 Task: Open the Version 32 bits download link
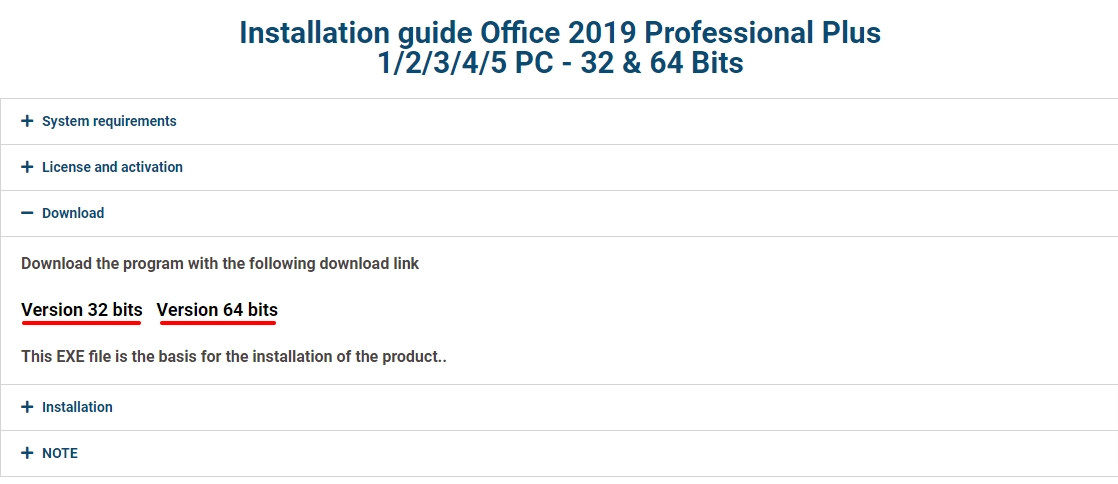click(82, 310)
